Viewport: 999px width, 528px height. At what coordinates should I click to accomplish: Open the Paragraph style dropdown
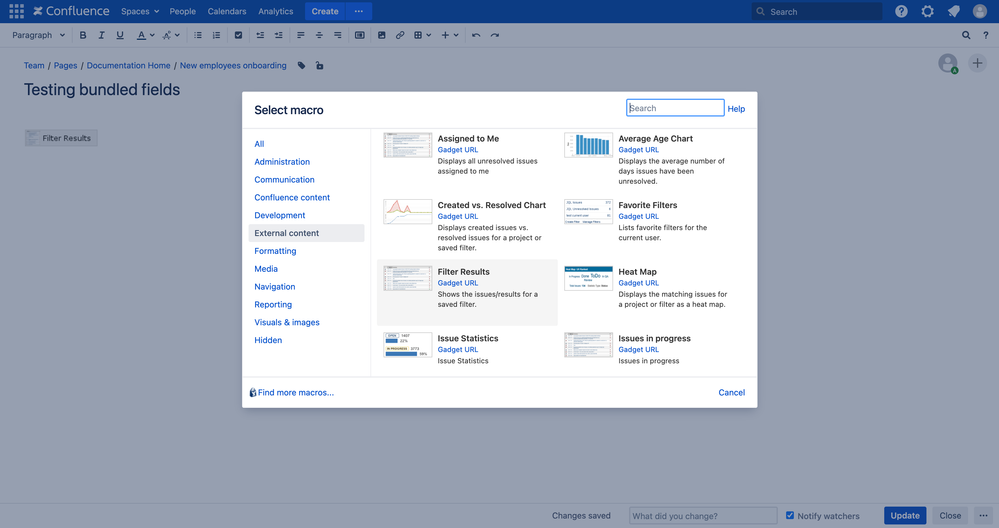click(39, 35)
